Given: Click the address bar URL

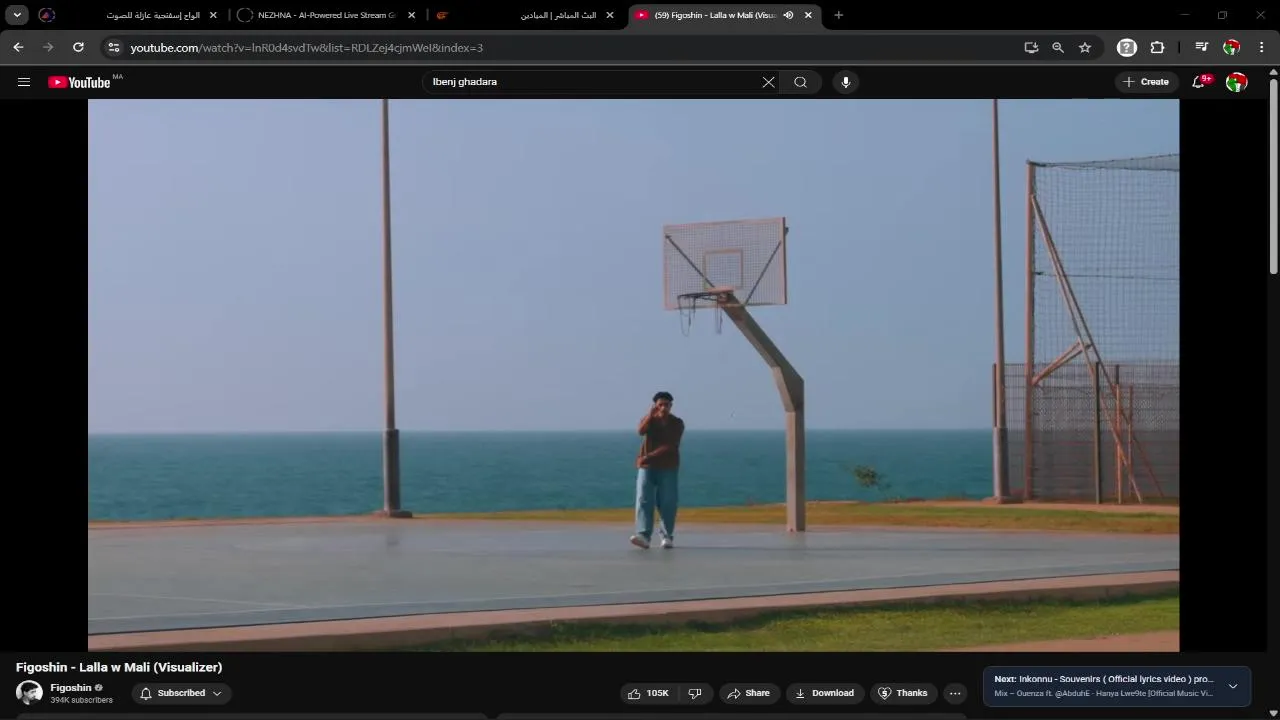Looking at the screenshot, I should 307,47.
